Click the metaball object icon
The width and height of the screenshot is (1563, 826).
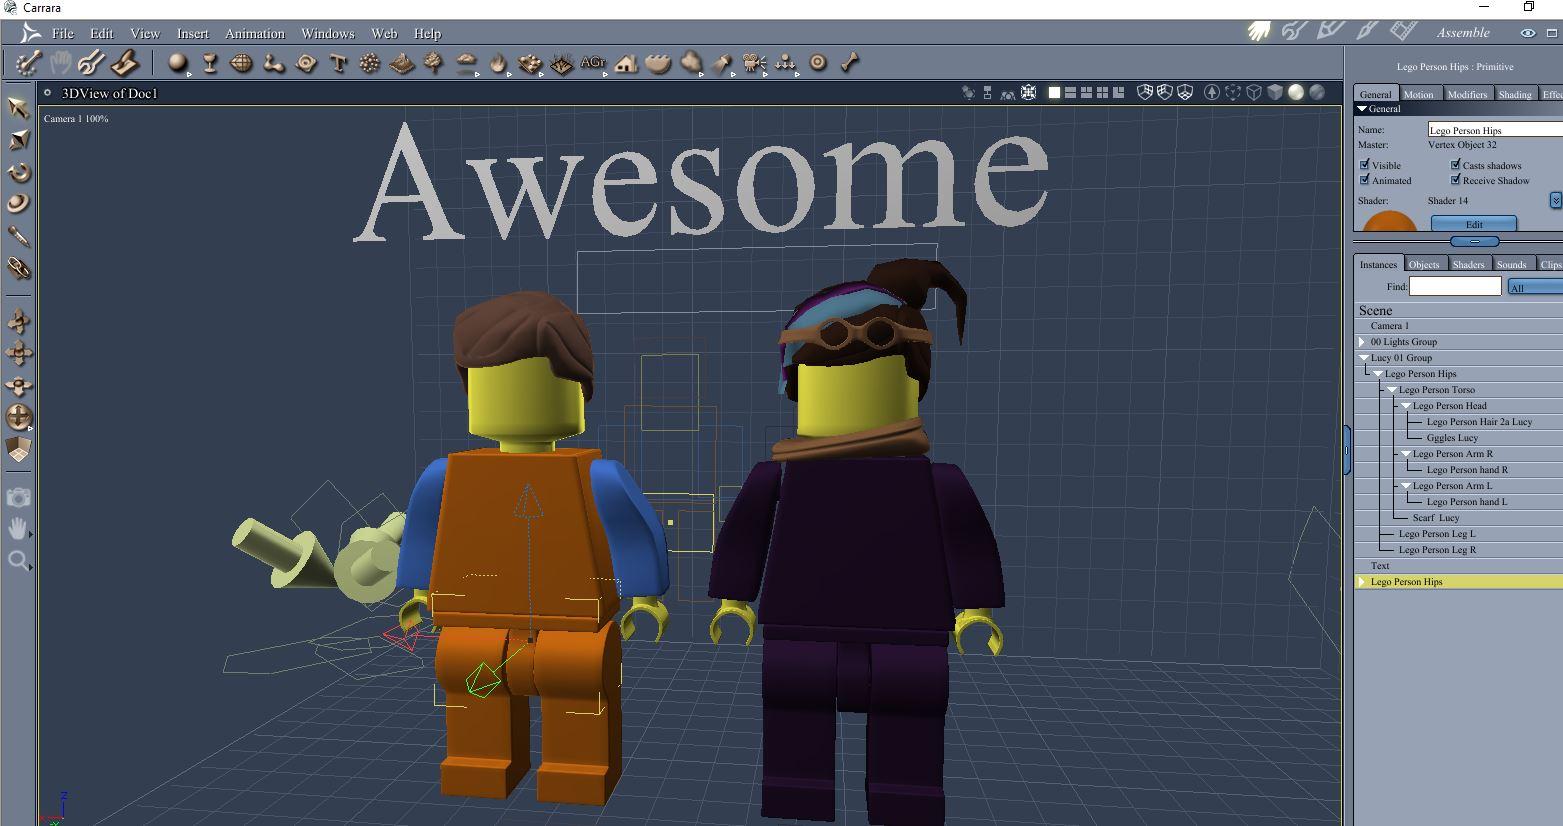pyautogui.click(x=273, y=63)
